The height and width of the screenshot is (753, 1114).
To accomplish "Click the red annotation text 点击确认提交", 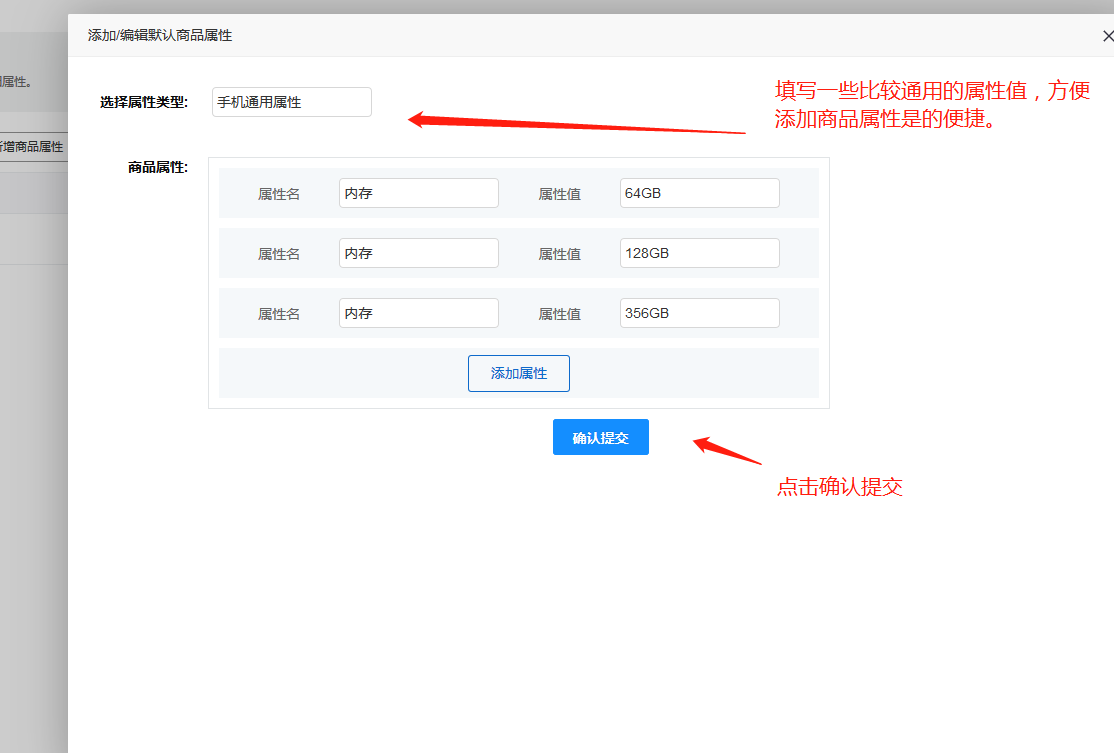I will [x=841, y=486].
